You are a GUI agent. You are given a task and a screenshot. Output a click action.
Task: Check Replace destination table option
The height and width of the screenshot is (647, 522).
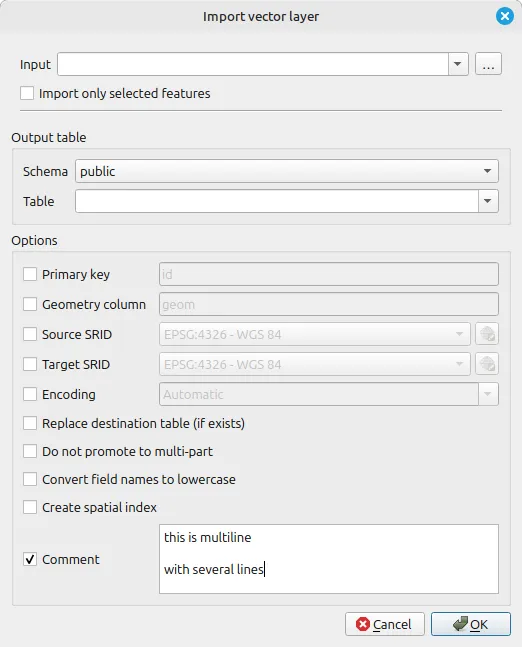pyautogui.click(x=30, y=423)
